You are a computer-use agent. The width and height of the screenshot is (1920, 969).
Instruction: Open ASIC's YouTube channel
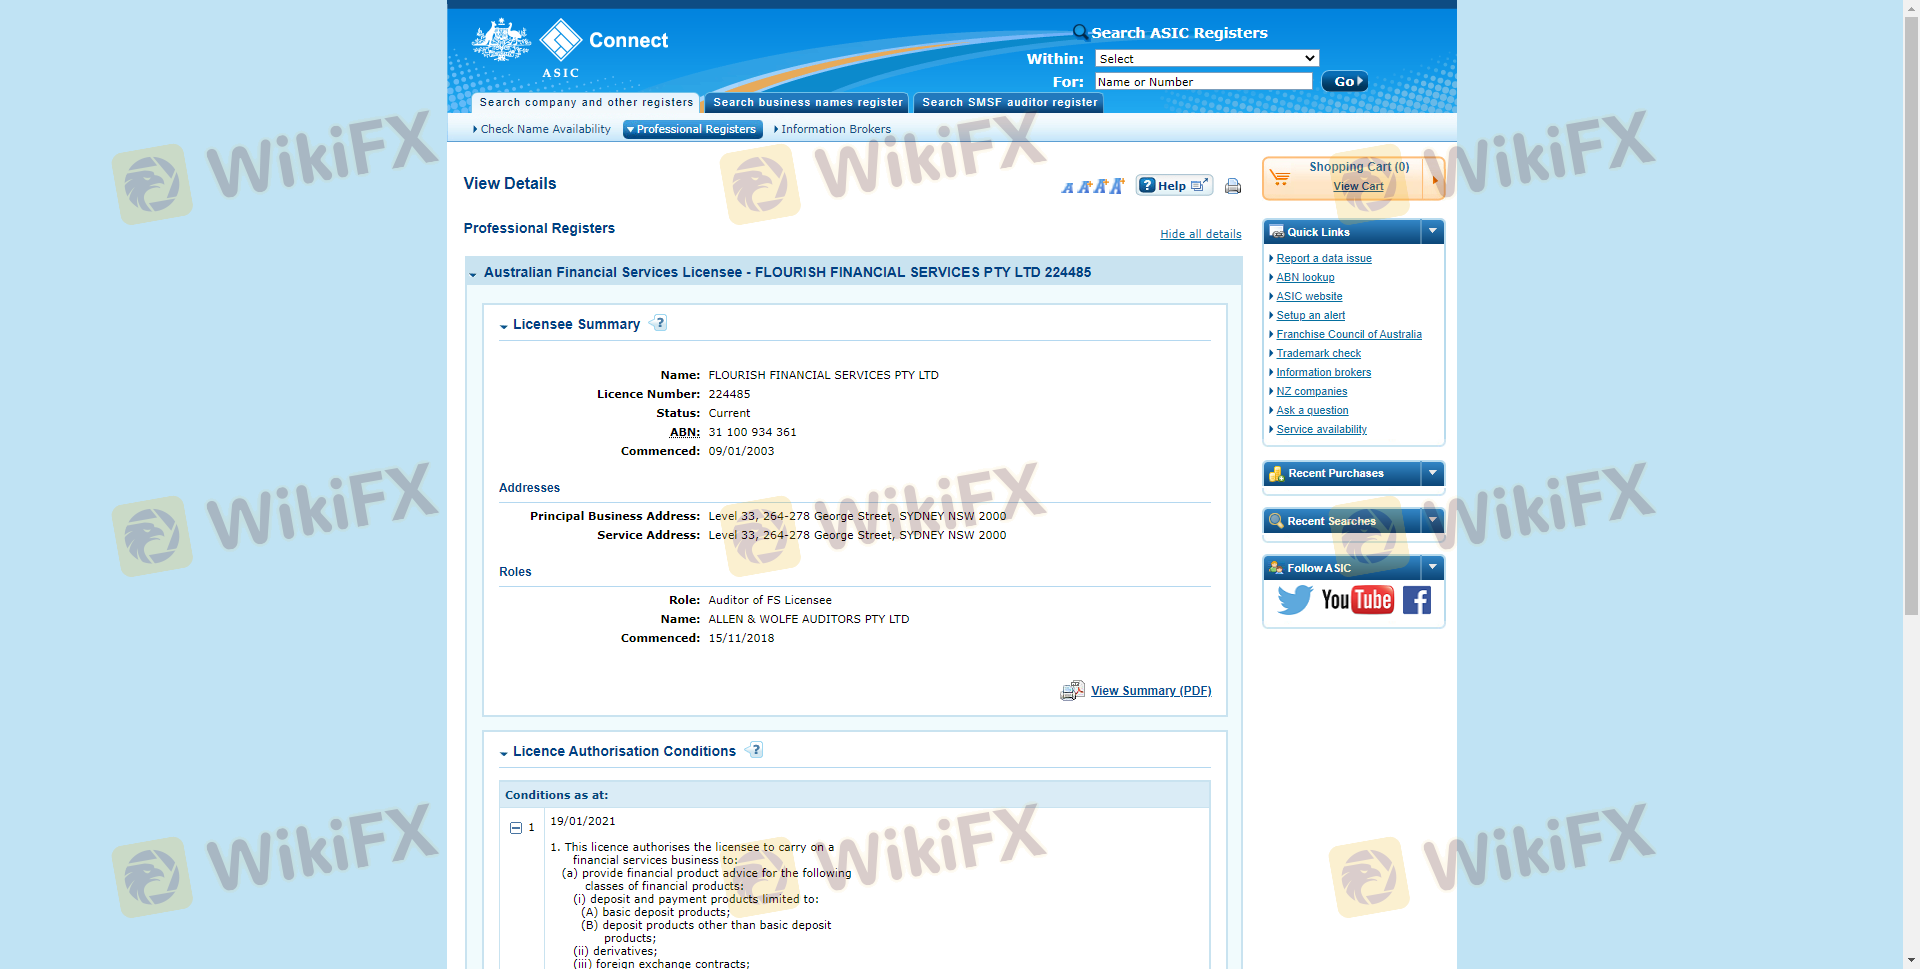(x=1357, y=600)
